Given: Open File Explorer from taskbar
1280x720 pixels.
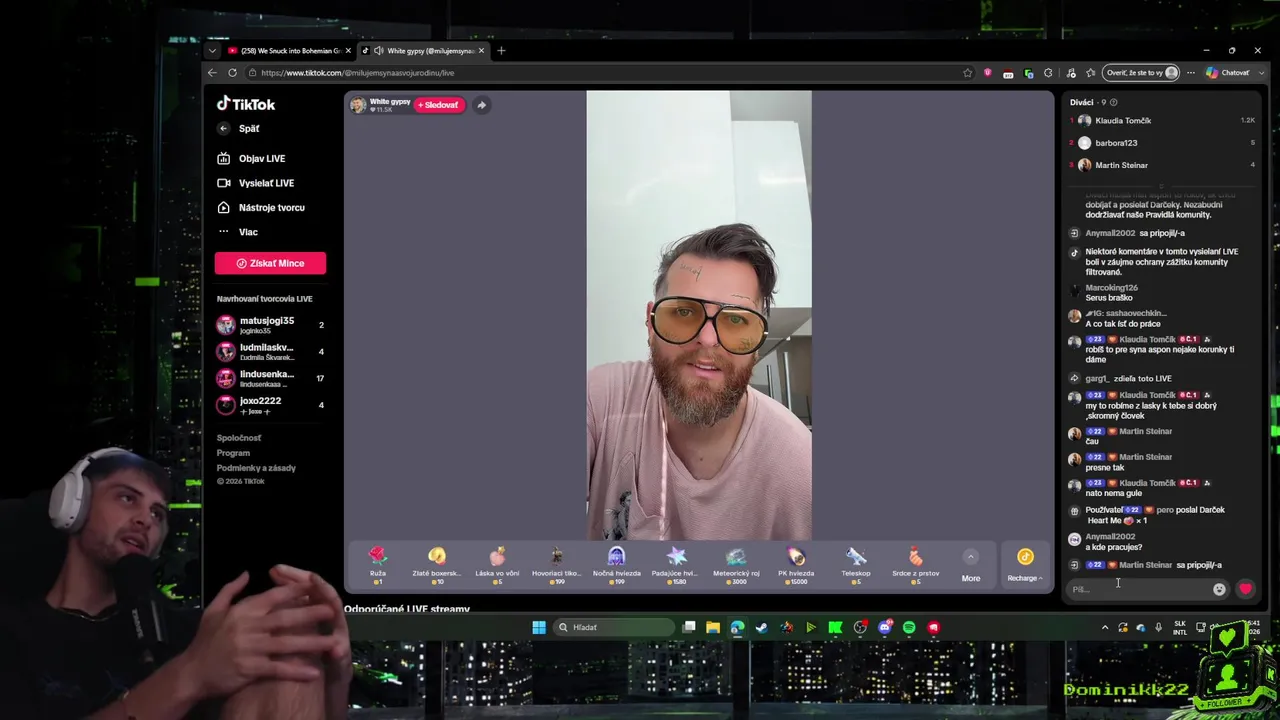Looking at the screenshot, I should pyautogui.click(x=713, y=627).
